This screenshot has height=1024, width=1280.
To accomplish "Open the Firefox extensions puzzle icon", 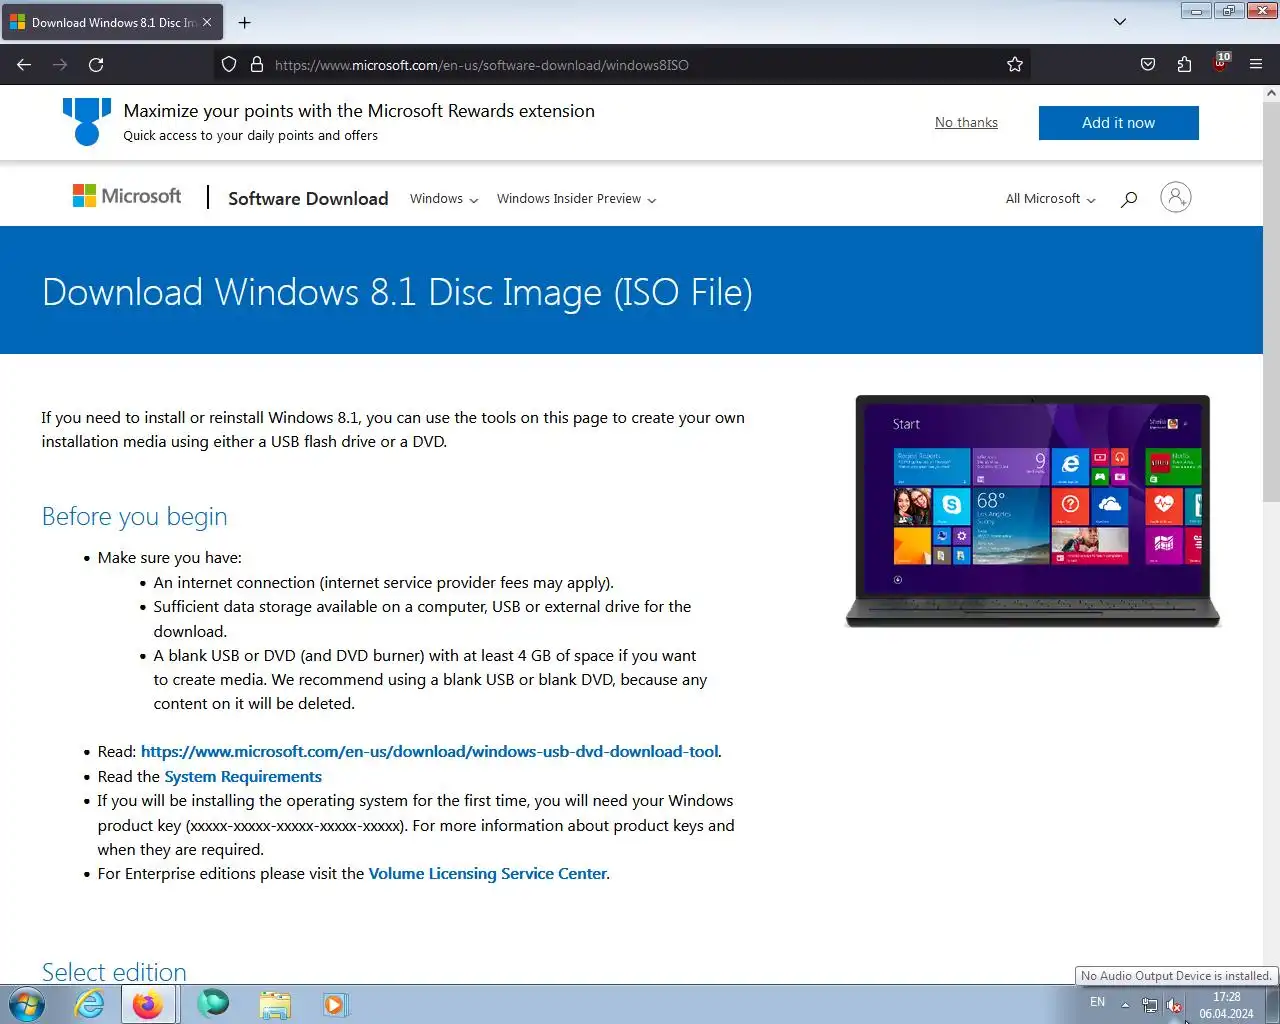I will click(1184, 65).
